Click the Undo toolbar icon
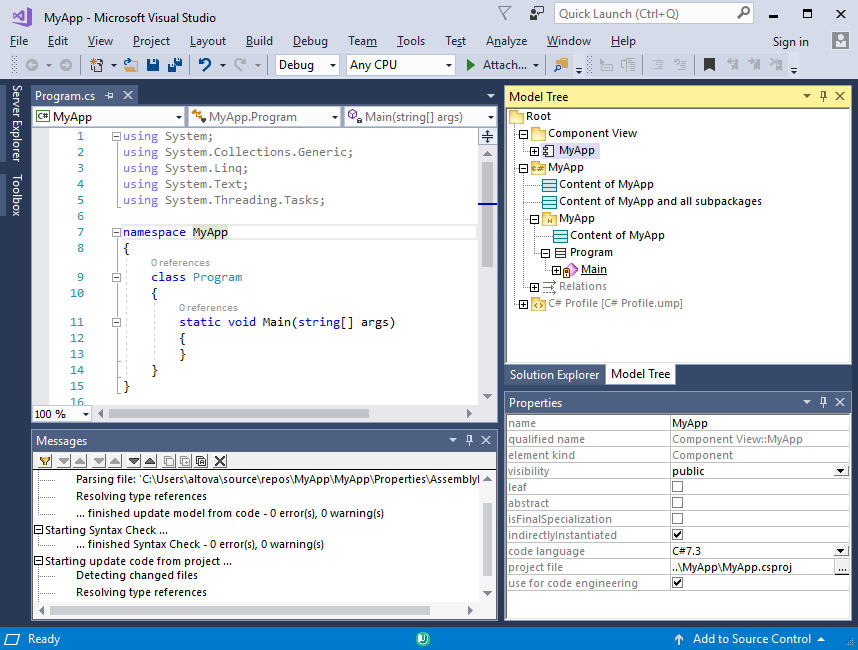Screen dimensions: 858x650 (205, 65)
